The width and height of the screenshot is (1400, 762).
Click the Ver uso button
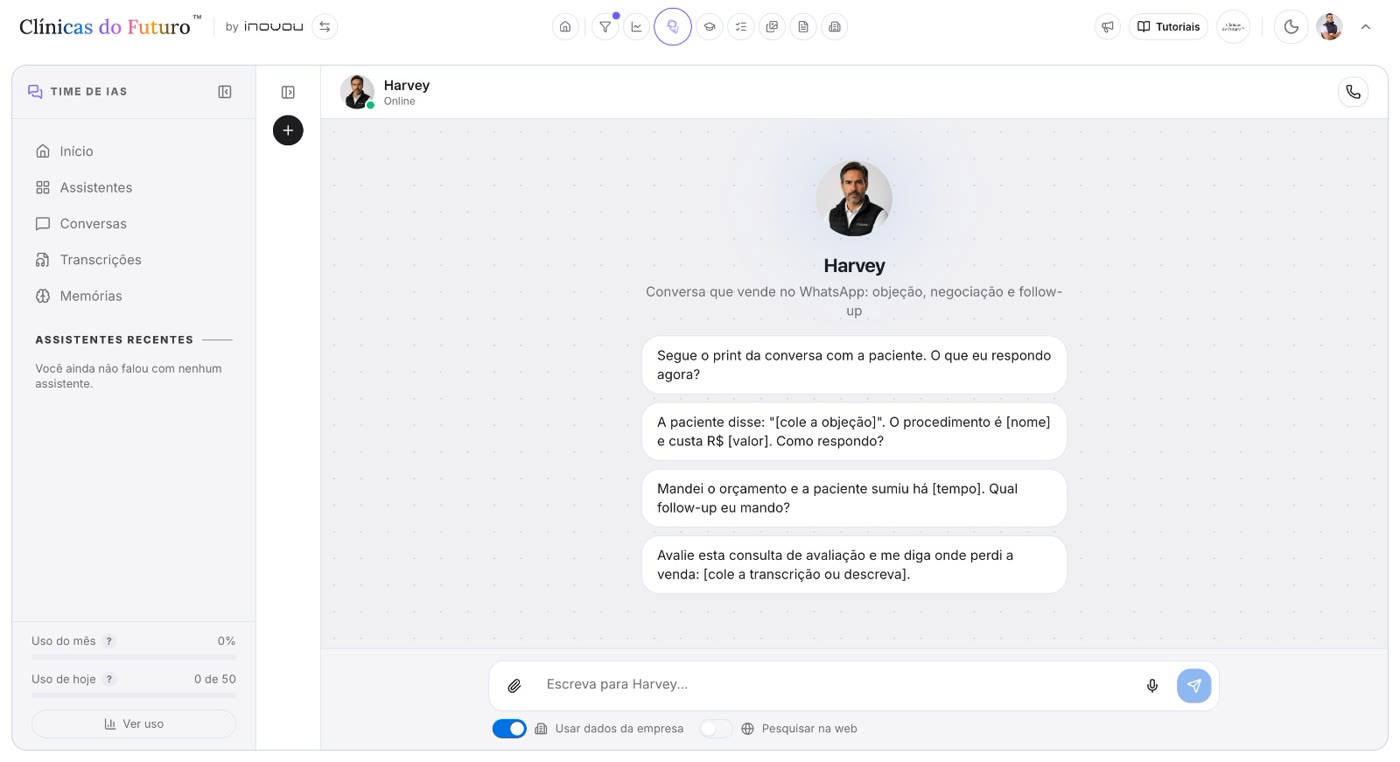(x=134, y=724)
